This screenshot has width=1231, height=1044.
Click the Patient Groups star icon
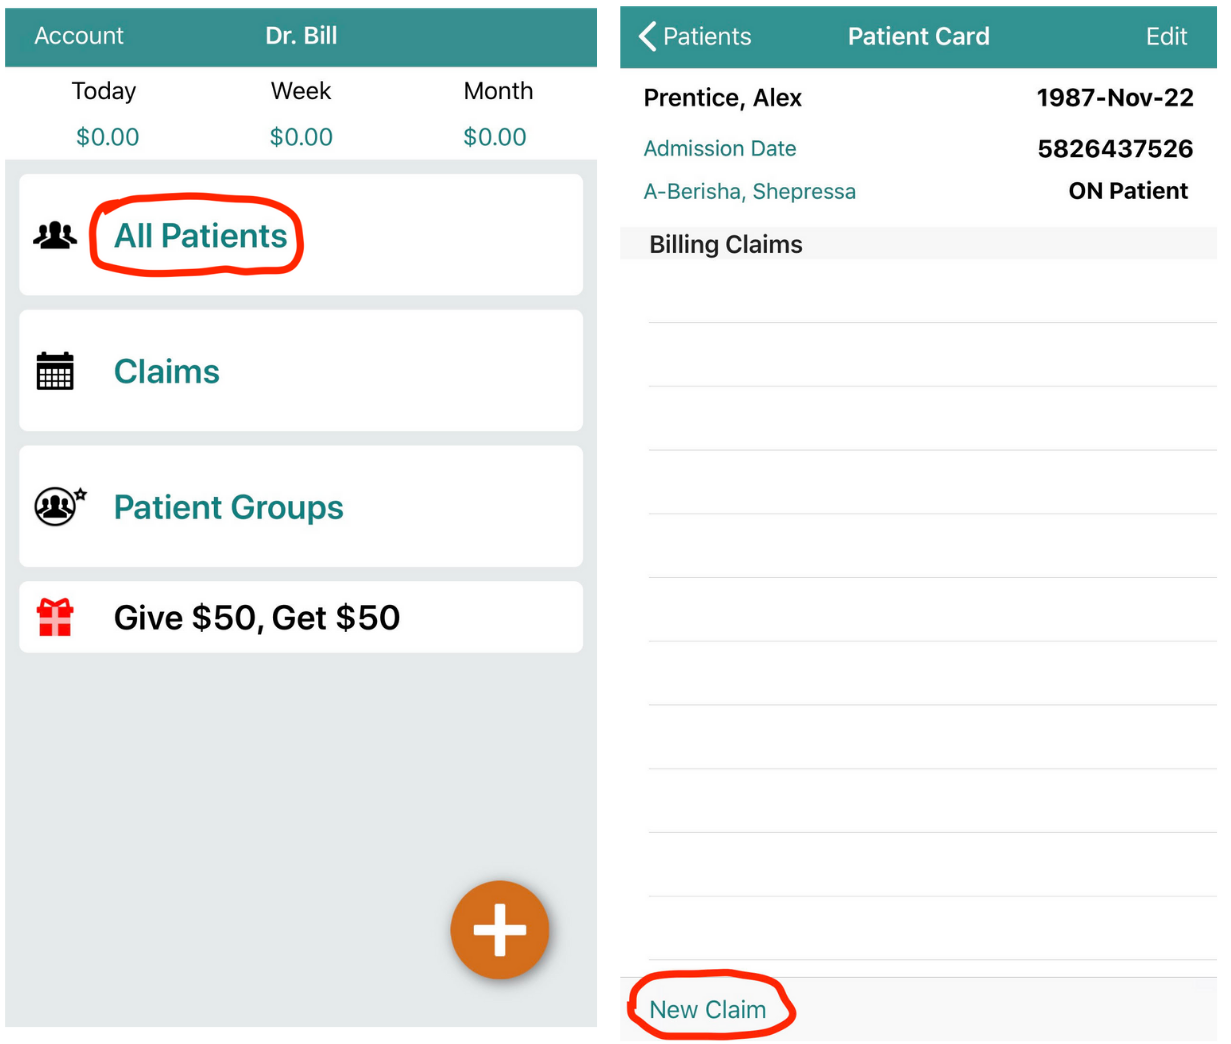[59, 507]
